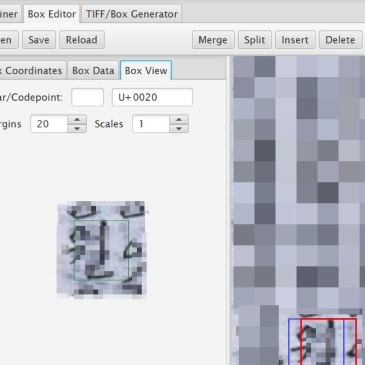
Task: Click the U+0020 codepoint field
Action: [x=152, y=97]
